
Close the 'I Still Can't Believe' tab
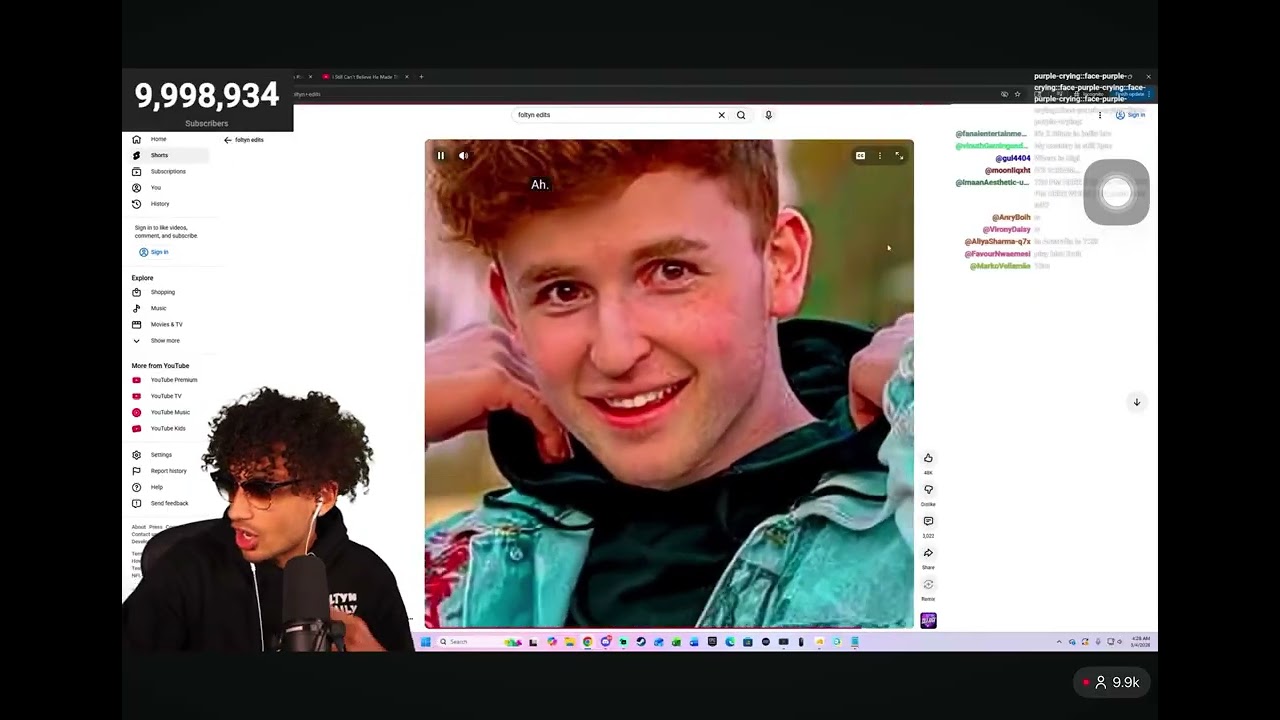[x=406, y=77]
